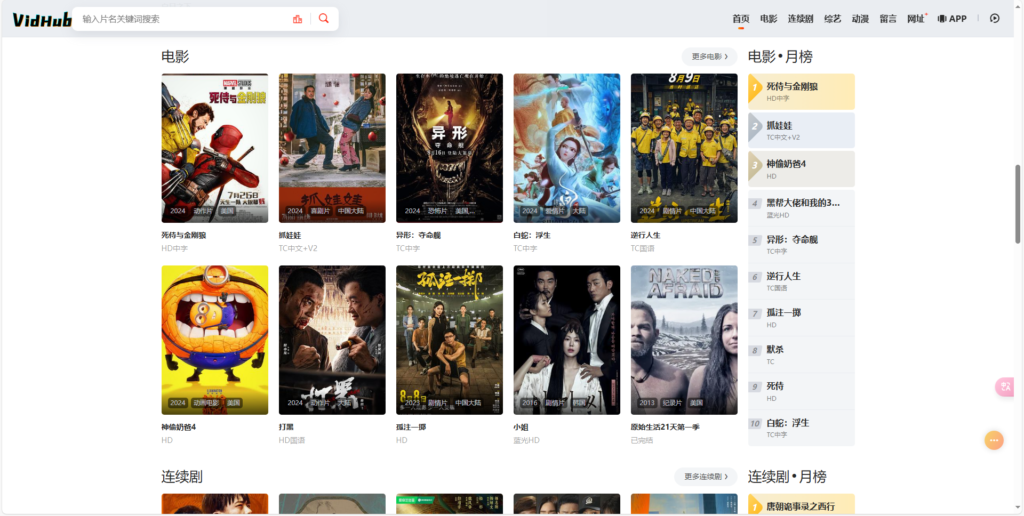This screenshot has height=516, width=1024.
Task: Open the 逆行人生 poster
Action: (x=684, y=148)
